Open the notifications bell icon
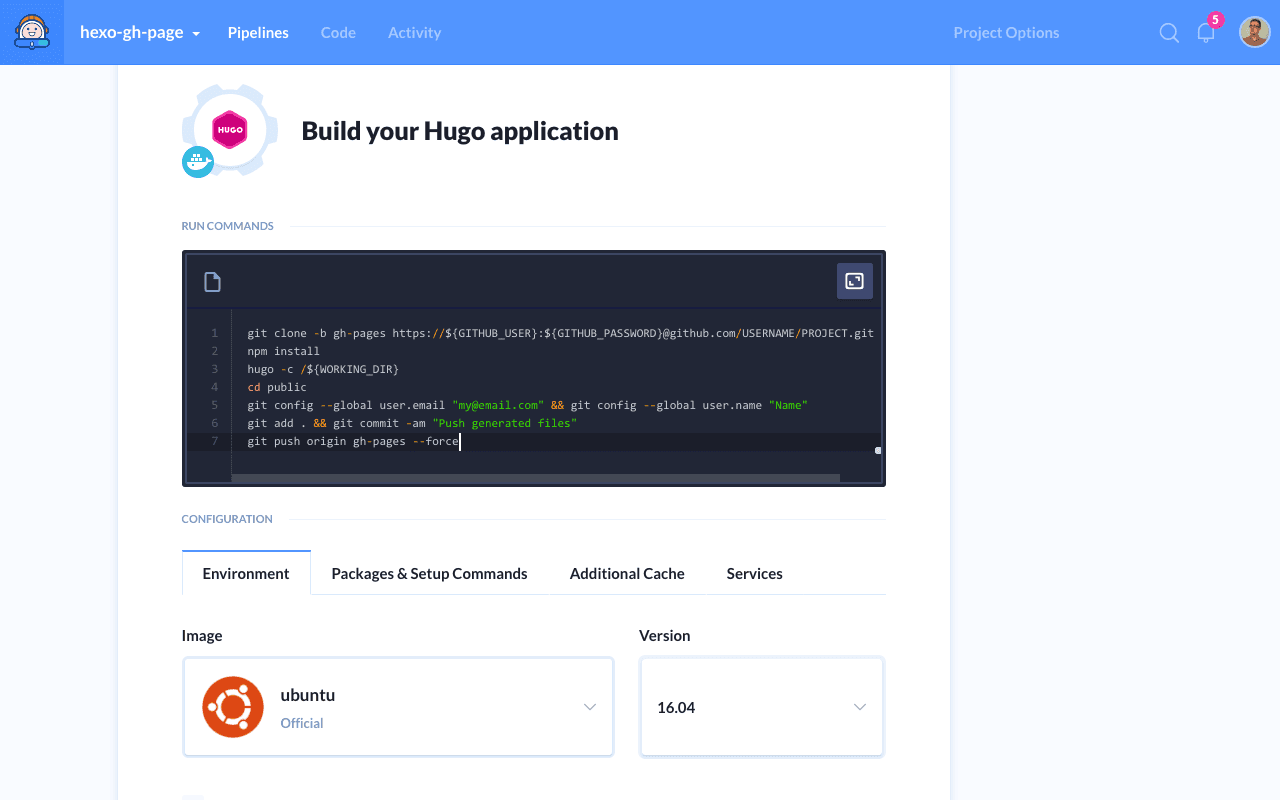The image size is (1280, 800). [x=1206, y=33]
